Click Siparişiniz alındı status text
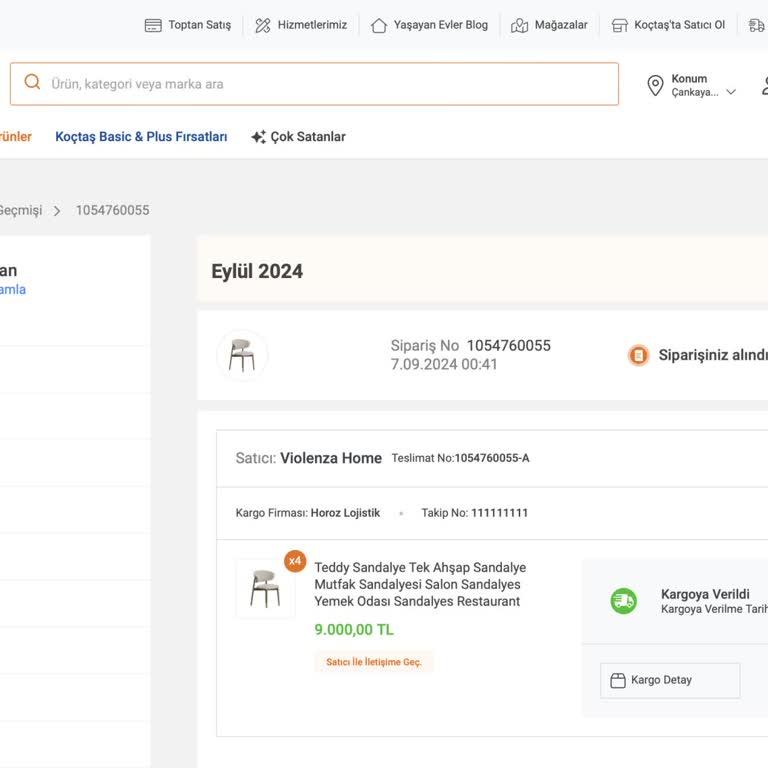 (x=713, y=355)
